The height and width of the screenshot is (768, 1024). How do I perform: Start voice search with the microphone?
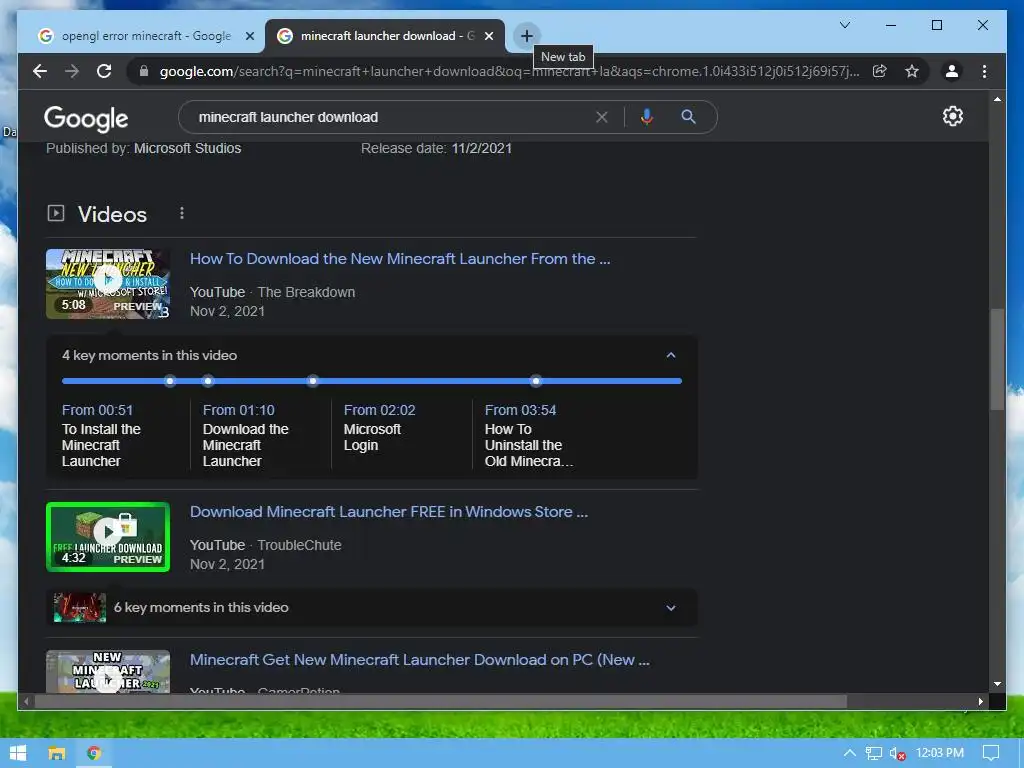click(x=647, y=117)
